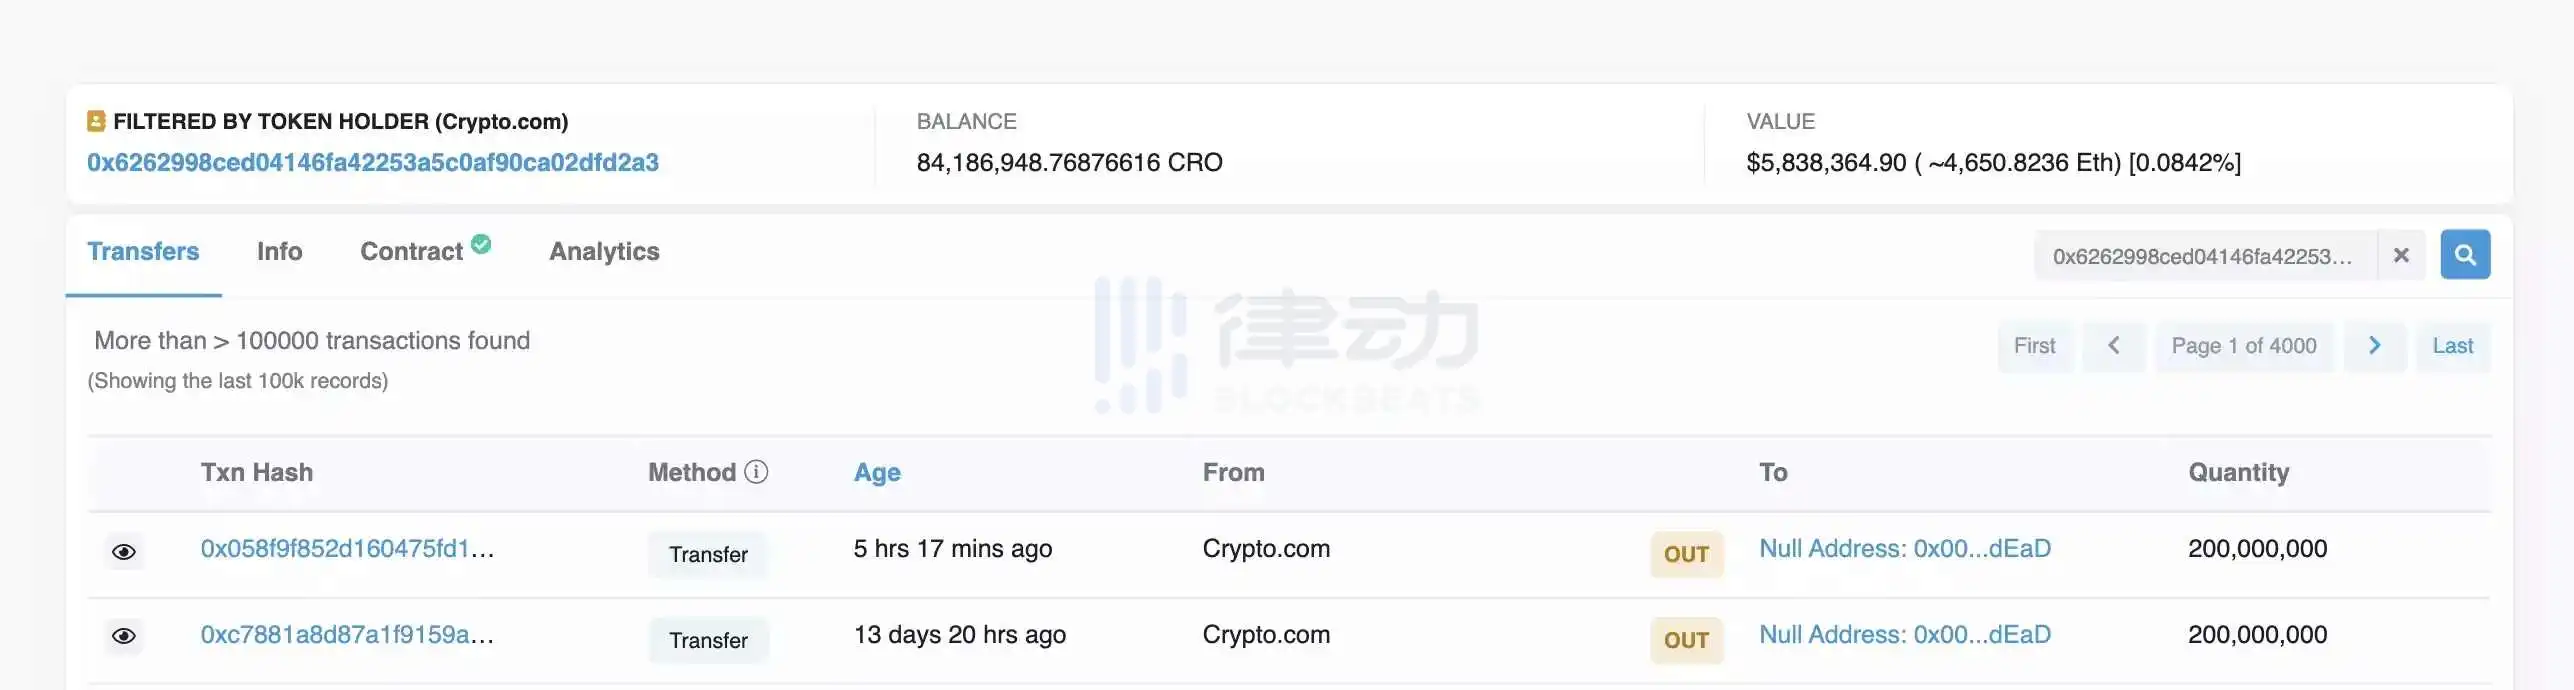Open the Info tab
This screenshot has width=2574, height=690.
pyautogui.click(x=279, y=251)
